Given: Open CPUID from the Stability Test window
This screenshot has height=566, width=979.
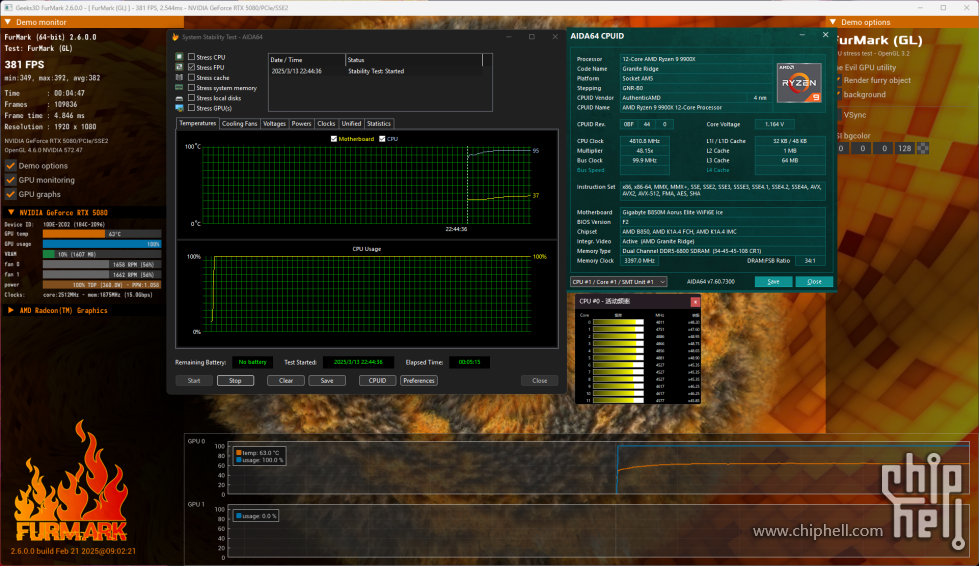Looking at the screenshot, I should coord(378,381).
